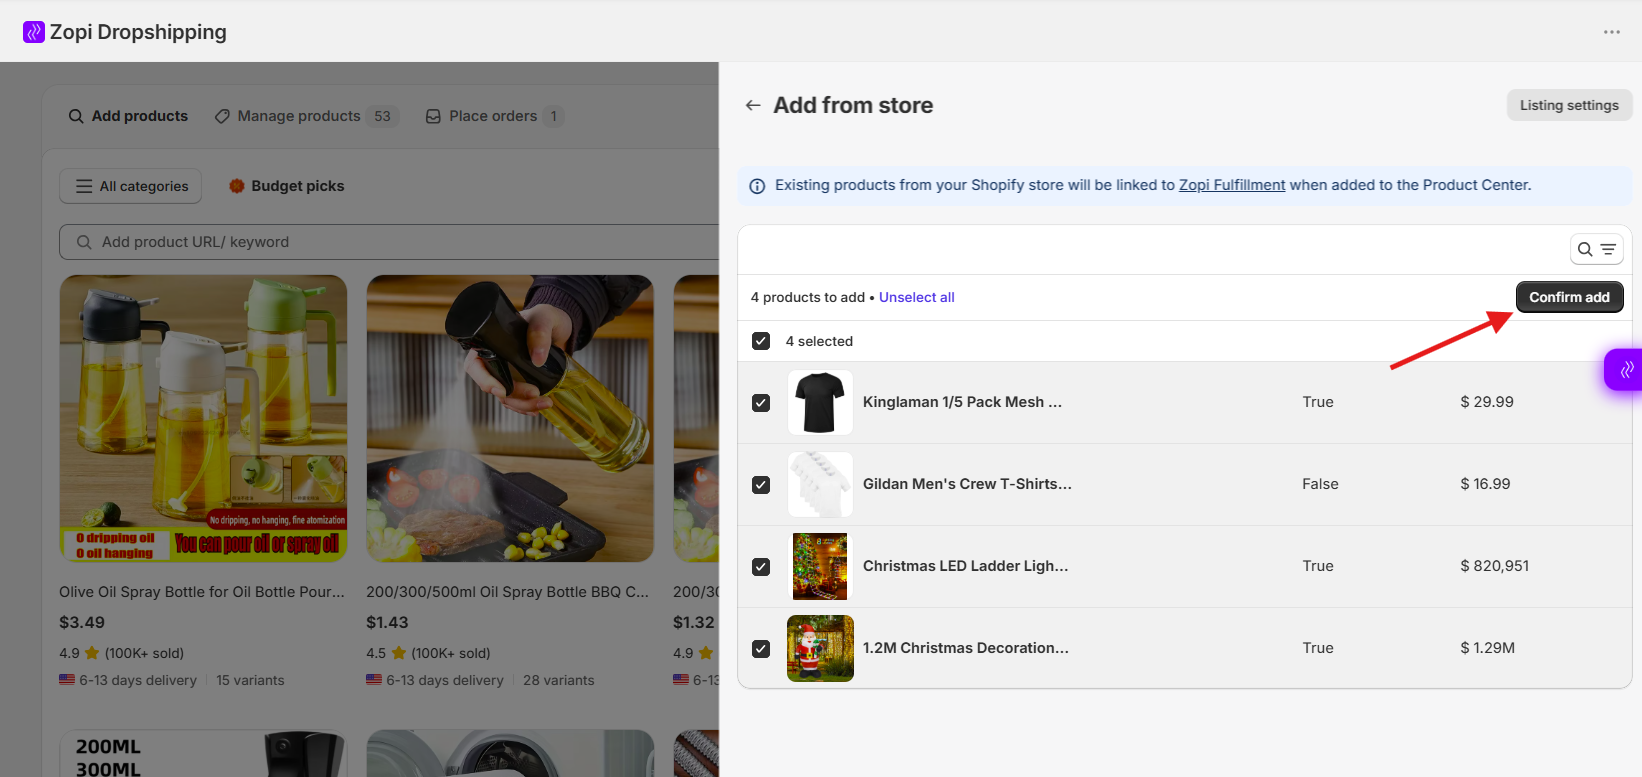Open the Place orders tab
This screenshot has width=1642, height=777.
click(x=494, y=116)
